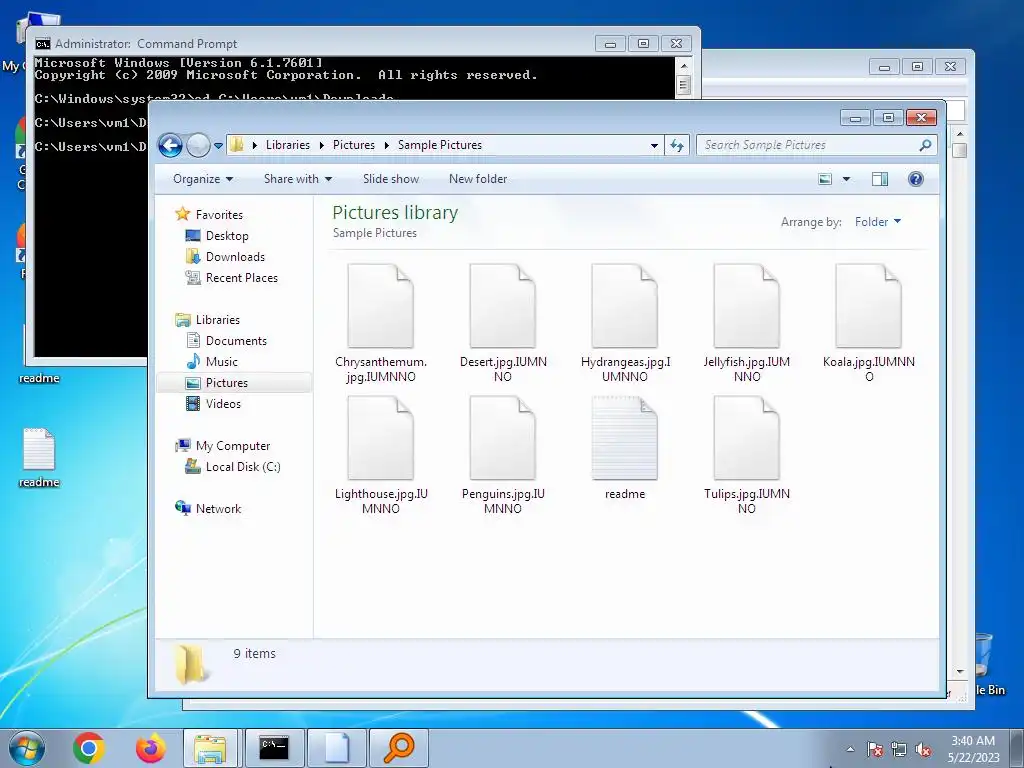Select the Jellyfish.jpg.IUMNNO file

pos(747,323)
